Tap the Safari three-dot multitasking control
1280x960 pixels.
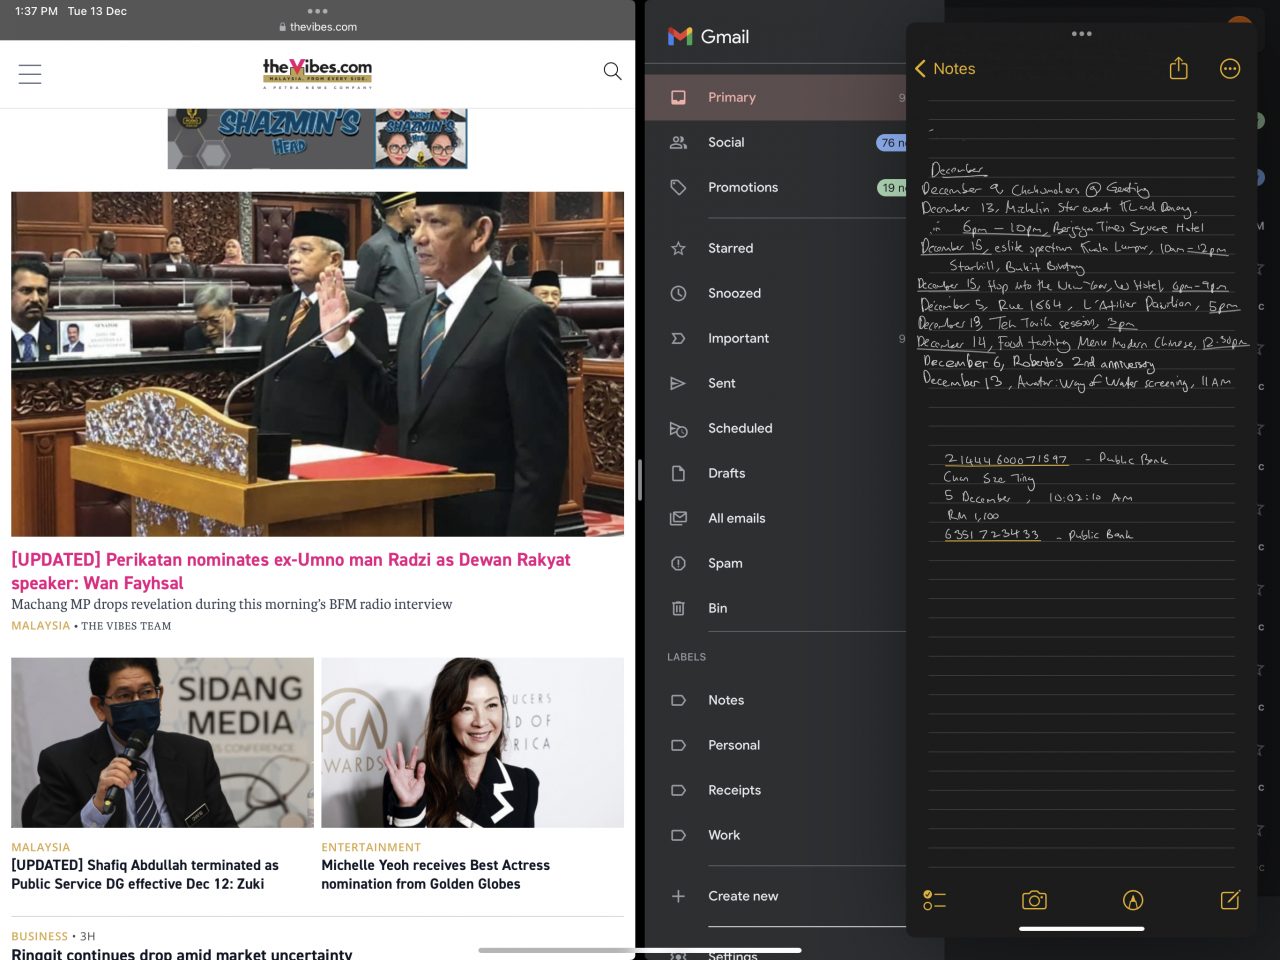318,11
